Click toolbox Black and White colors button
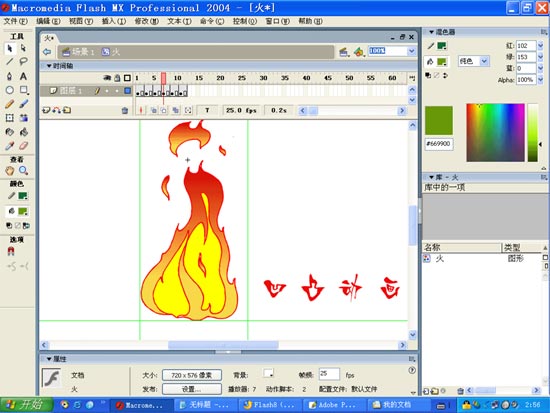The height and width of the screenshot is (413, 550). click(9, 226)
